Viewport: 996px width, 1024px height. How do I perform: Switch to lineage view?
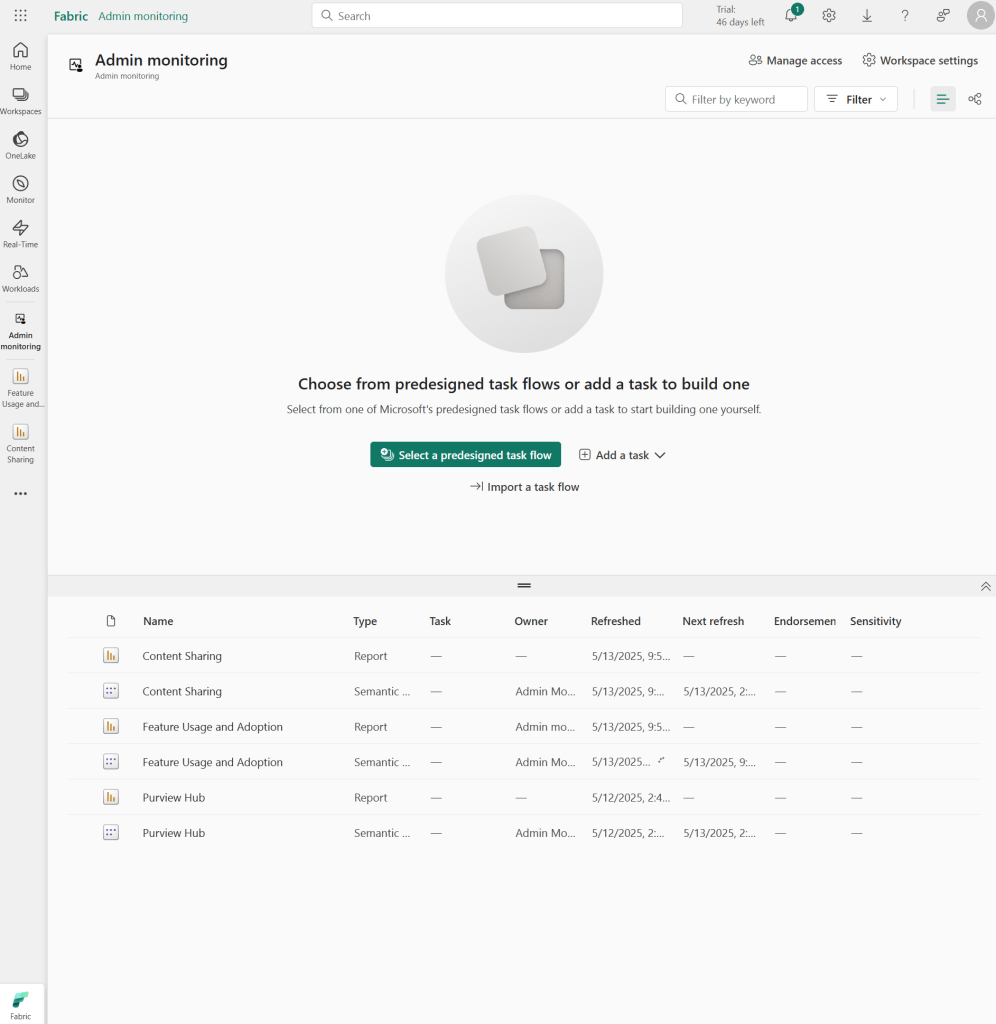(x=975, y=99)
